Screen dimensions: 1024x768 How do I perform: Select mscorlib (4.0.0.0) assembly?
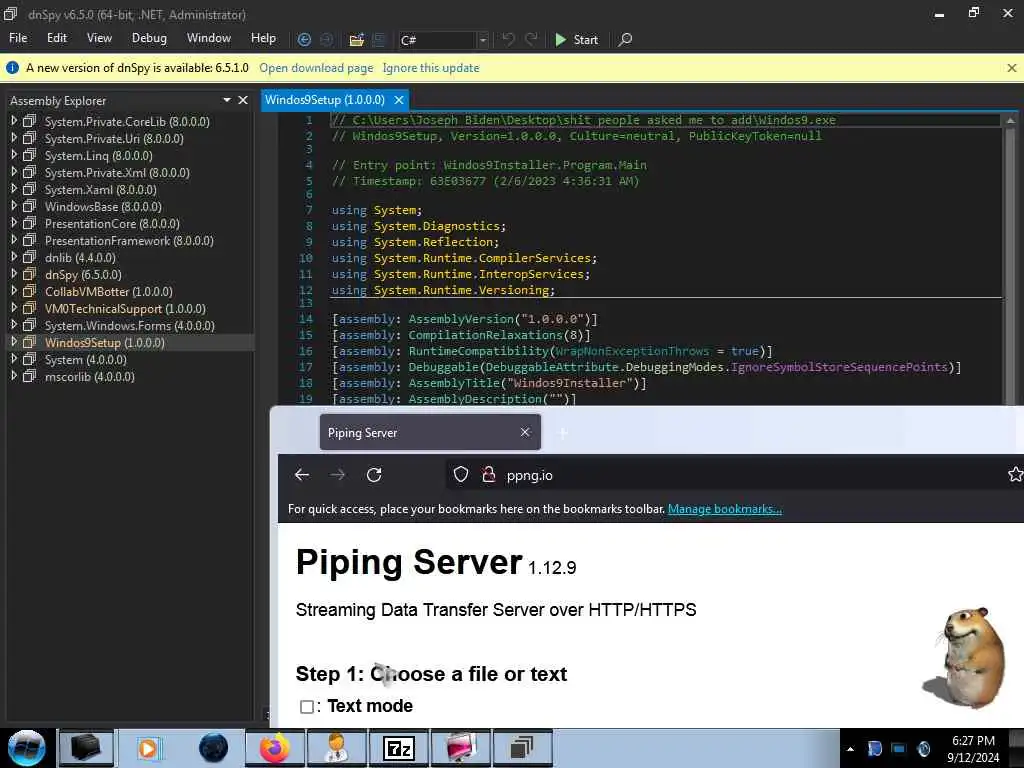point(89,376)
